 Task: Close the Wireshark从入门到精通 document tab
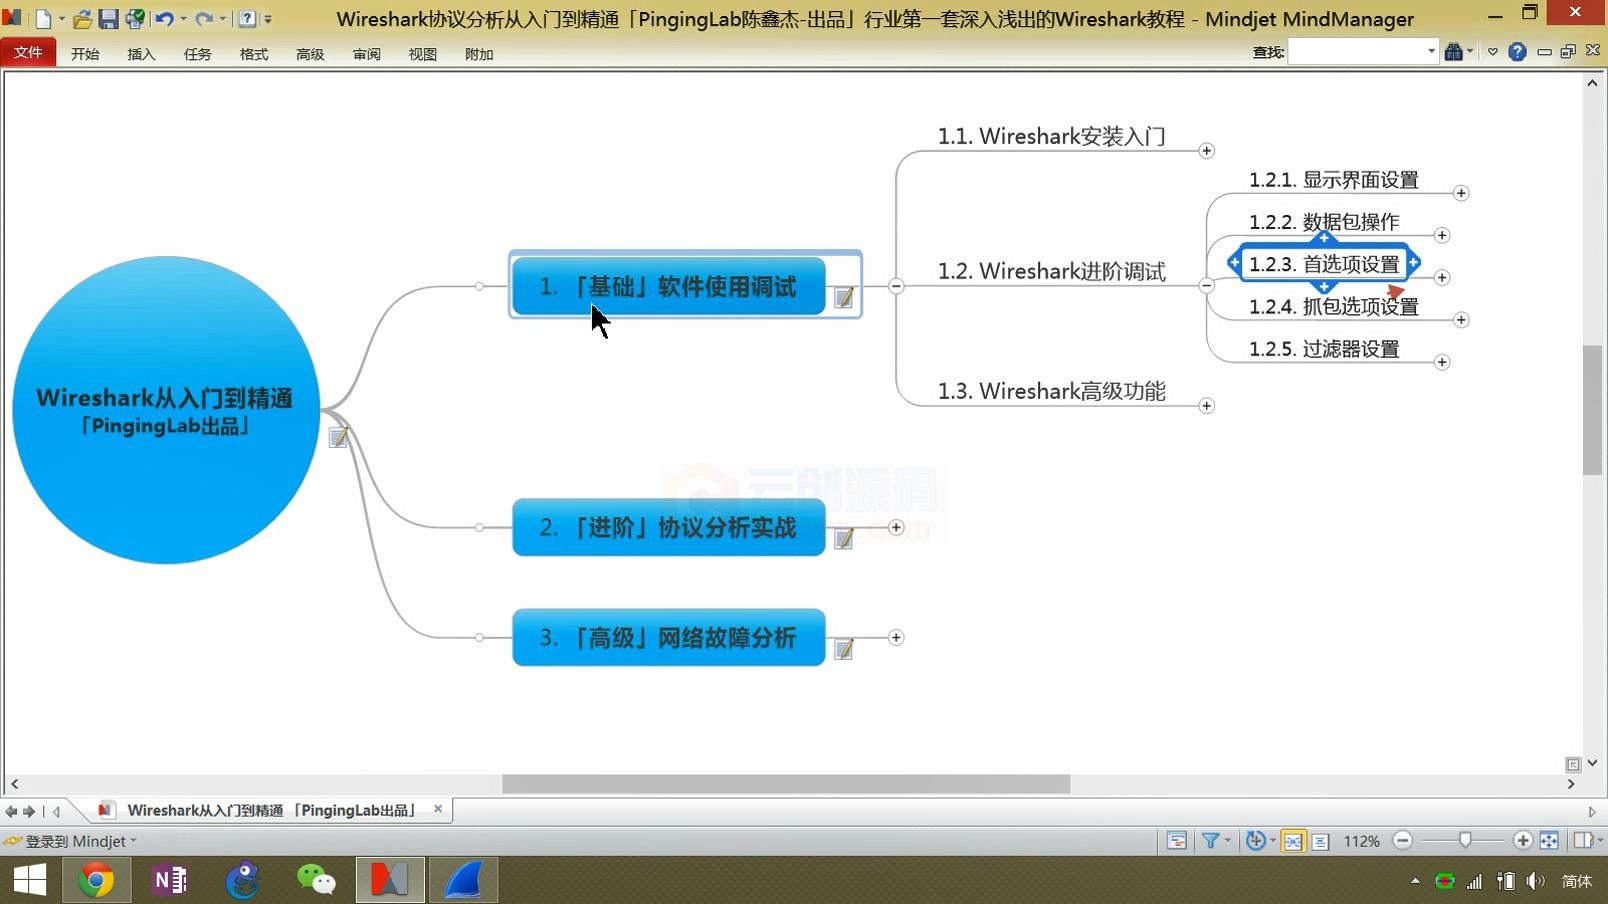[438, 809]
